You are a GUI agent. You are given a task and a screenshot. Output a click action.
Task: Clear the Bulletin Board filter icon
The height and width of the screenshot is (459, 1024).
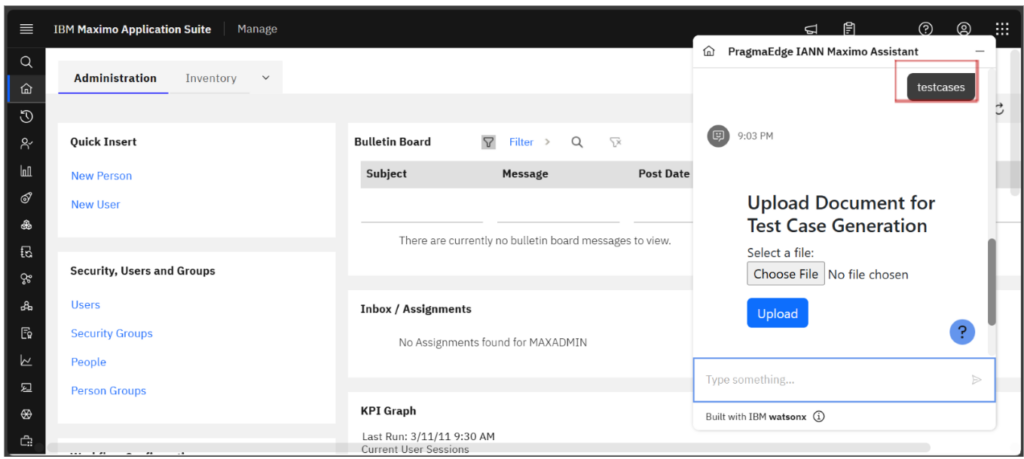point(615,142)
